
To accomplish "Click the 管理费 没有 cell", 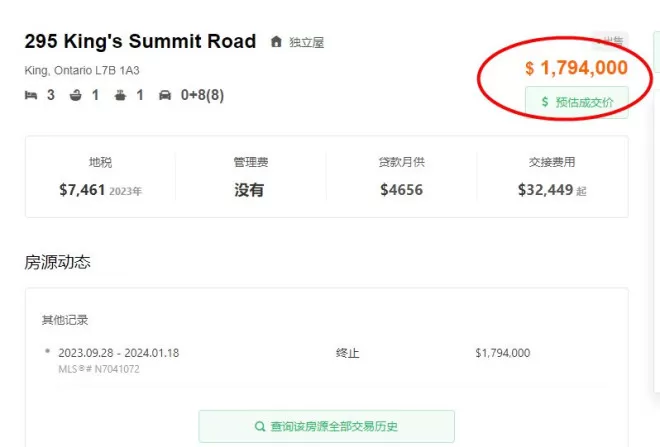I will (251, 177).
